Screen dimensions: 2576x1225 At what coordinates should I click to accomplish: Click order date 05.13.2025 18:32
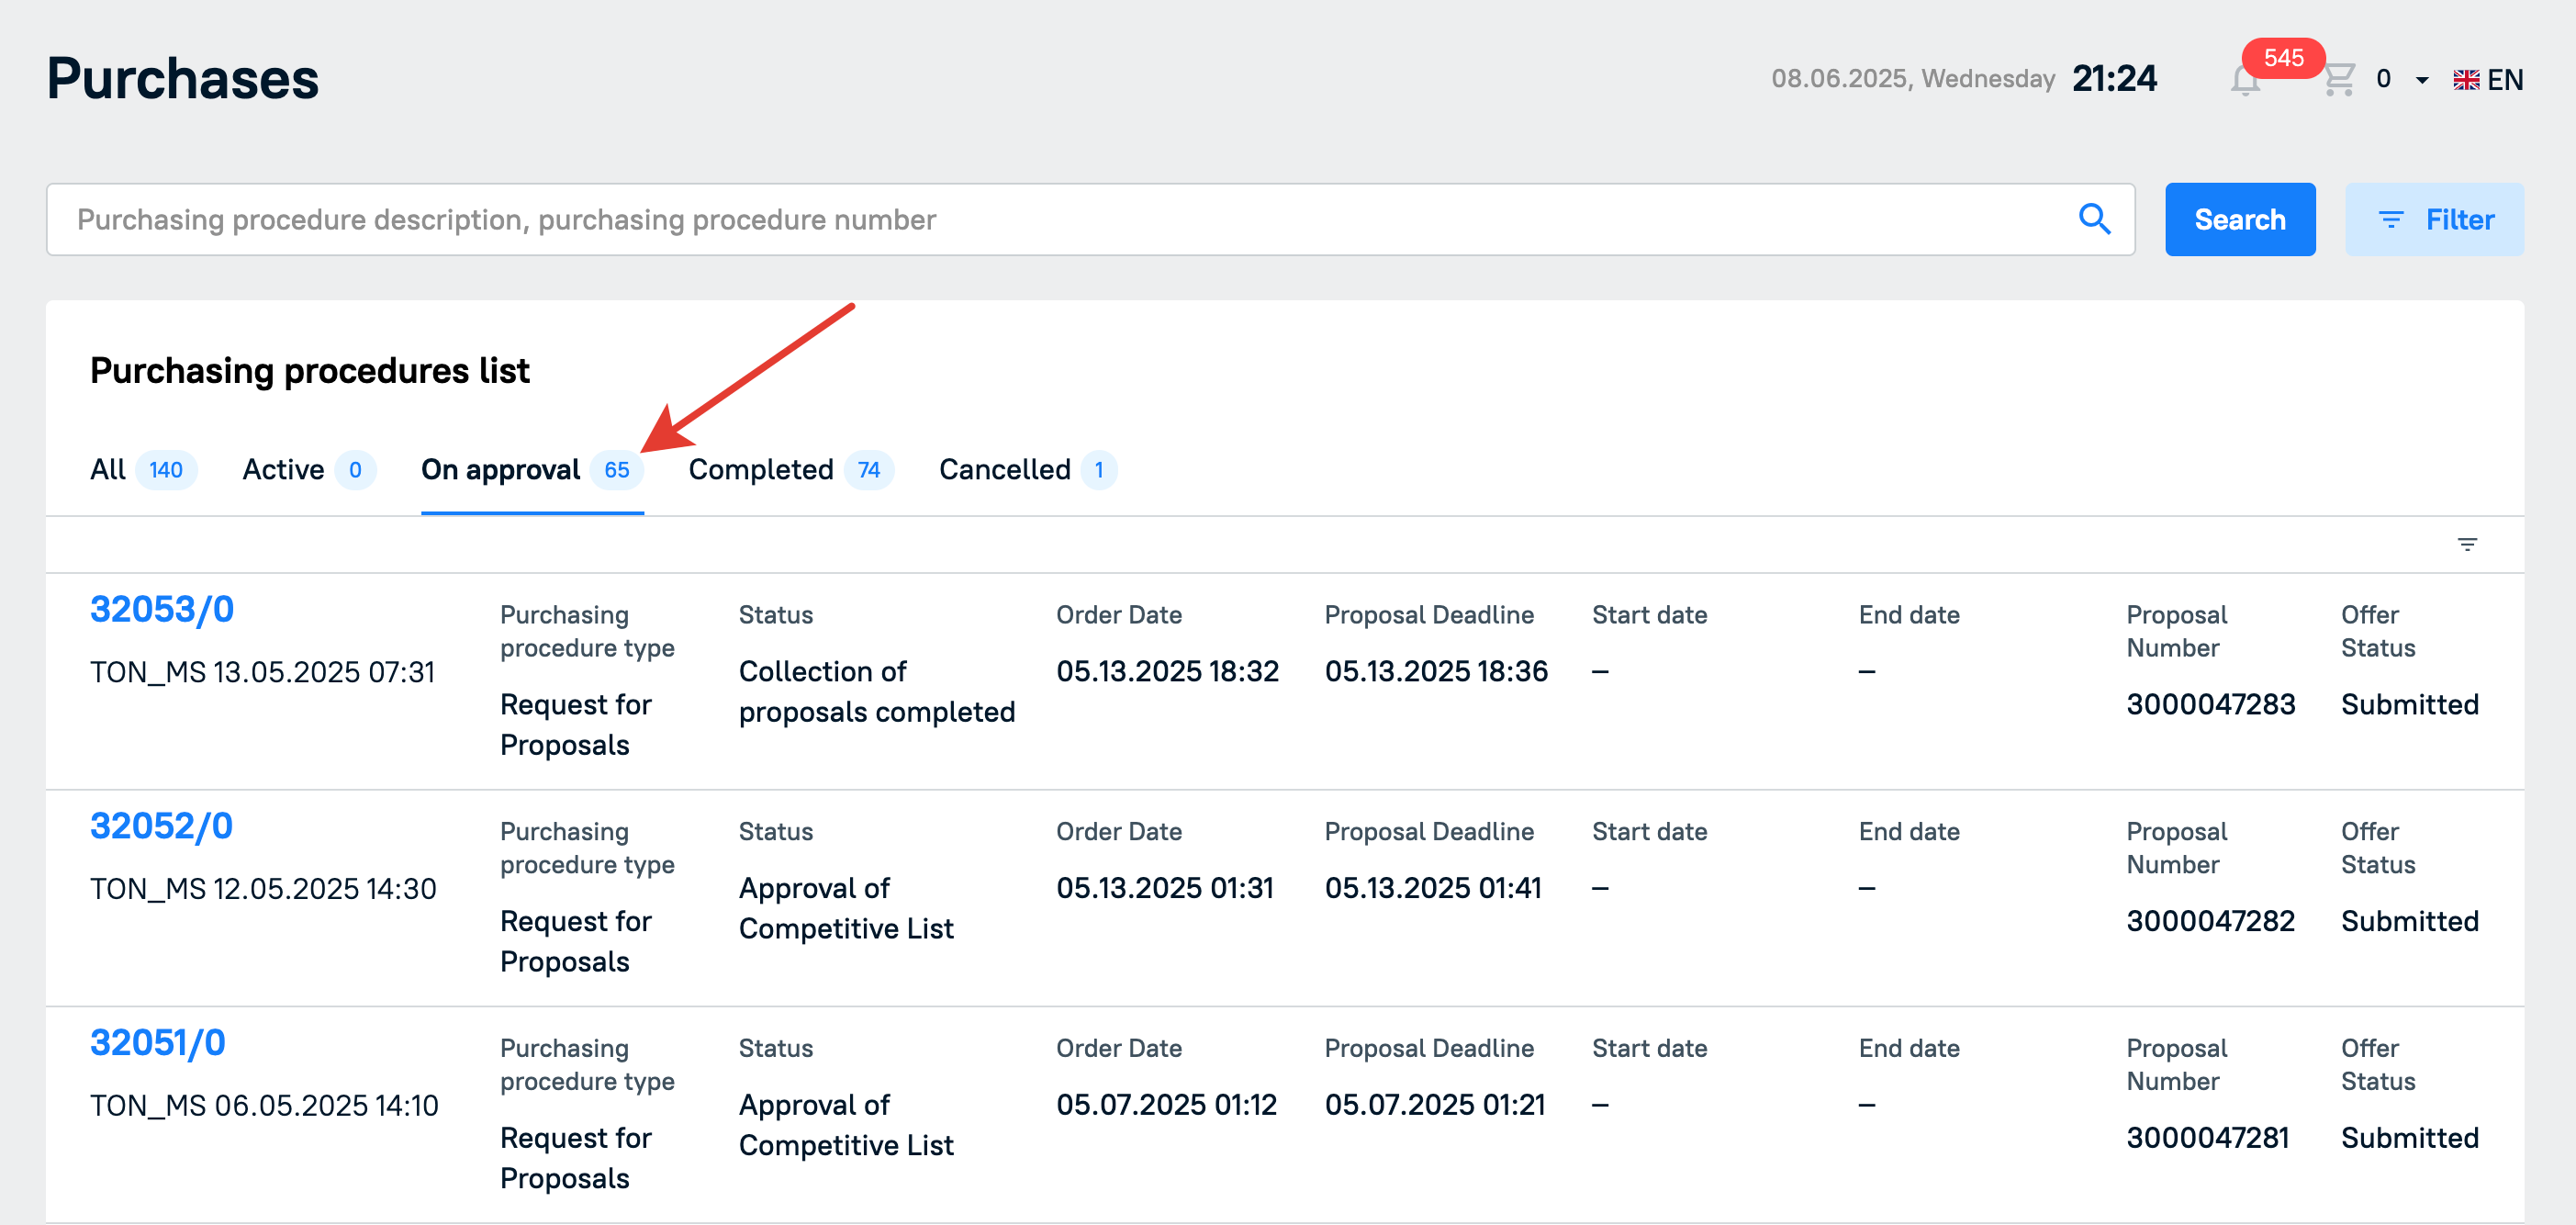[x=1167, y=671]
